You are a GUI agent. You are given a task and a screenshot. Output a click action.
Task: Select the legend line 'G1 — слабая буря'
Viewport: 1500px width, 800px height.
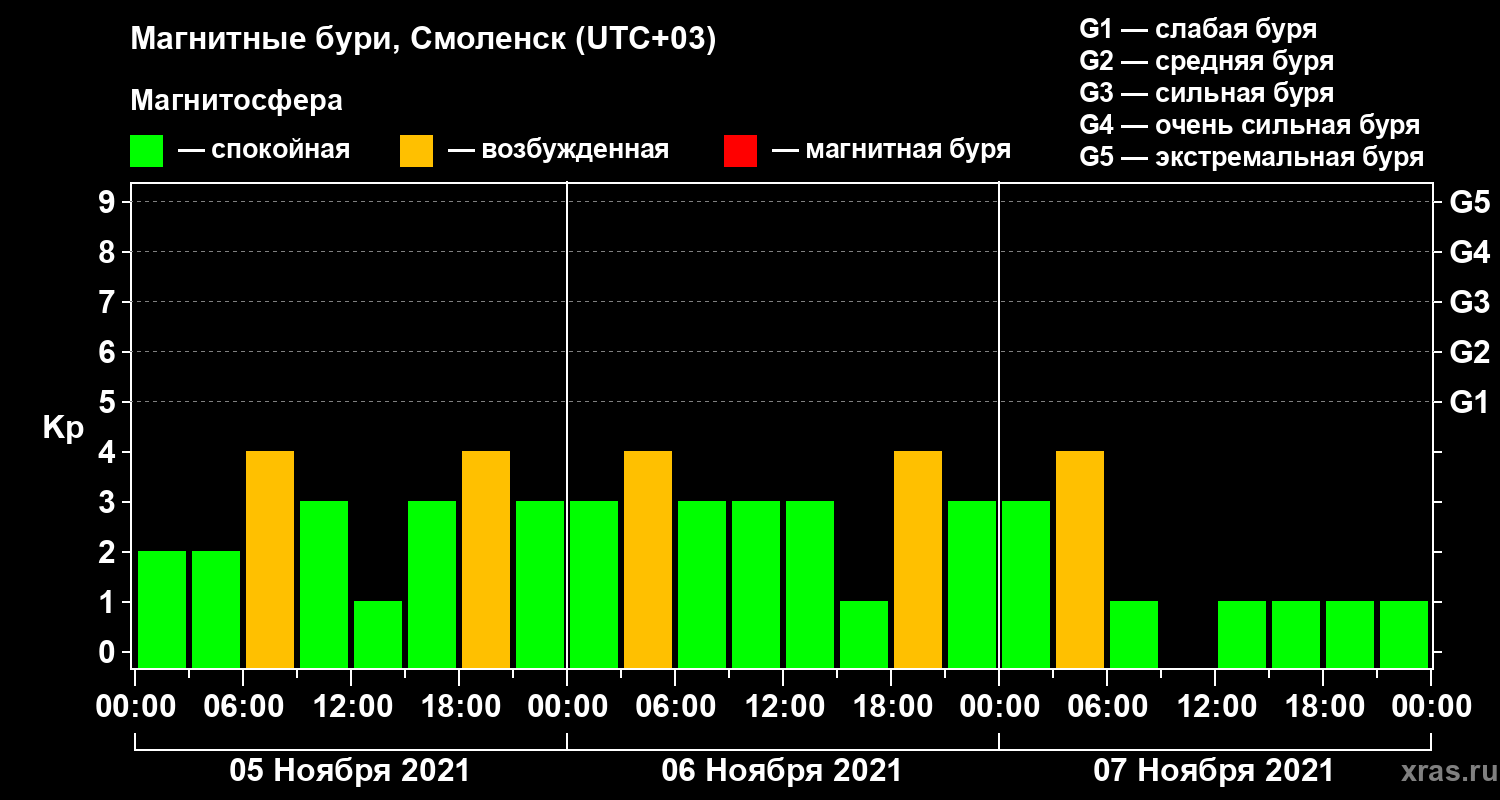coord(1198,29)
